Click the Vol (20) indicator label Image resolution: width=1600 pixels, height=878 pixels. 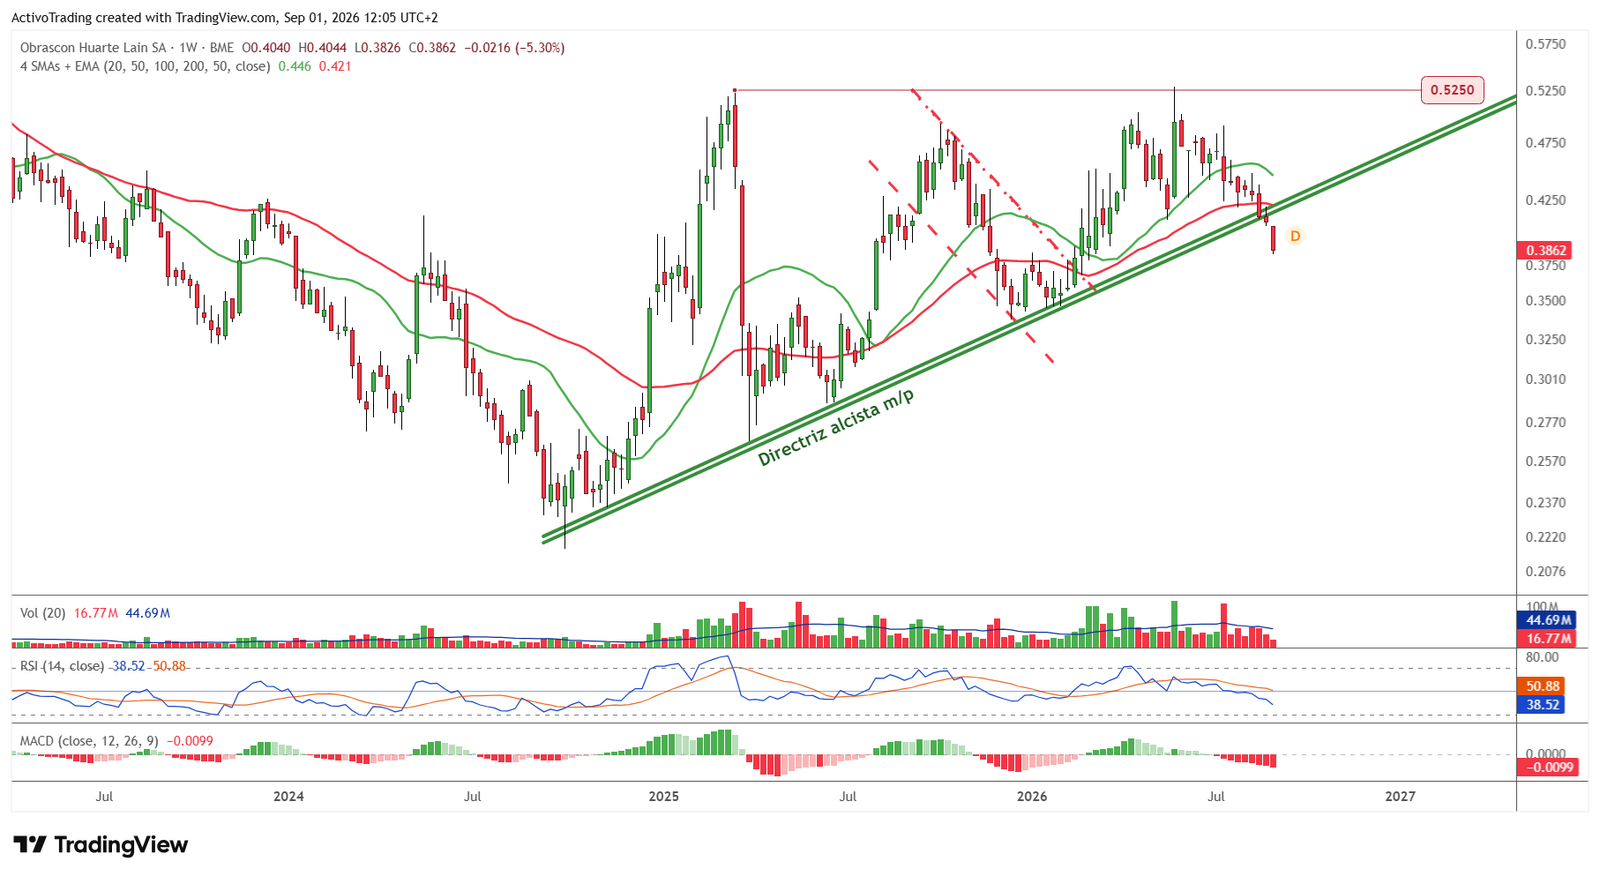click(x=43, y=613)
